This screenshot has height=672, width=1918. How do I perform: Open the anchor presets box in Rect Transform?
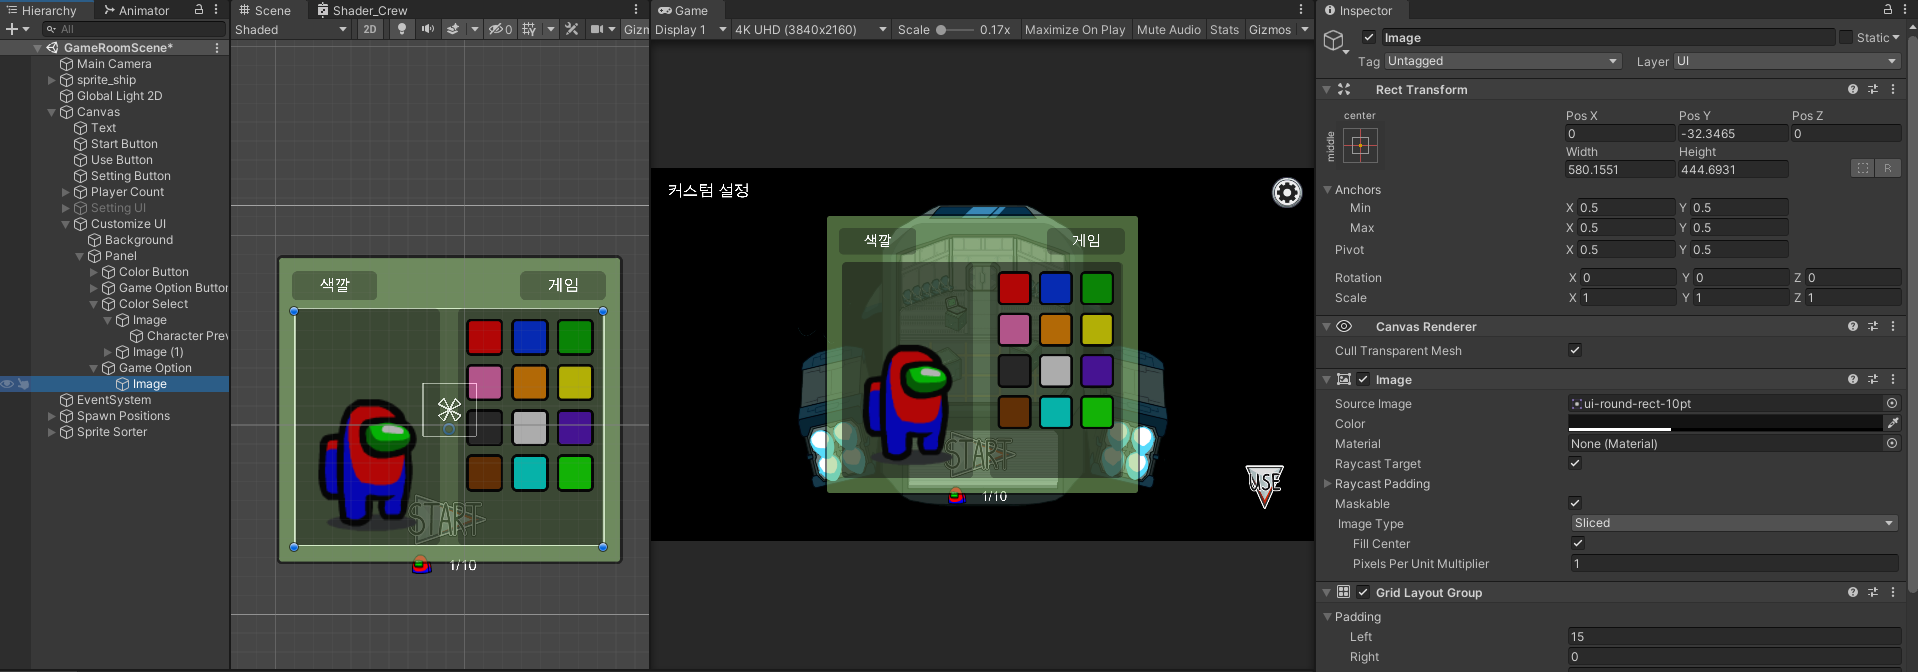[1360, 146]
